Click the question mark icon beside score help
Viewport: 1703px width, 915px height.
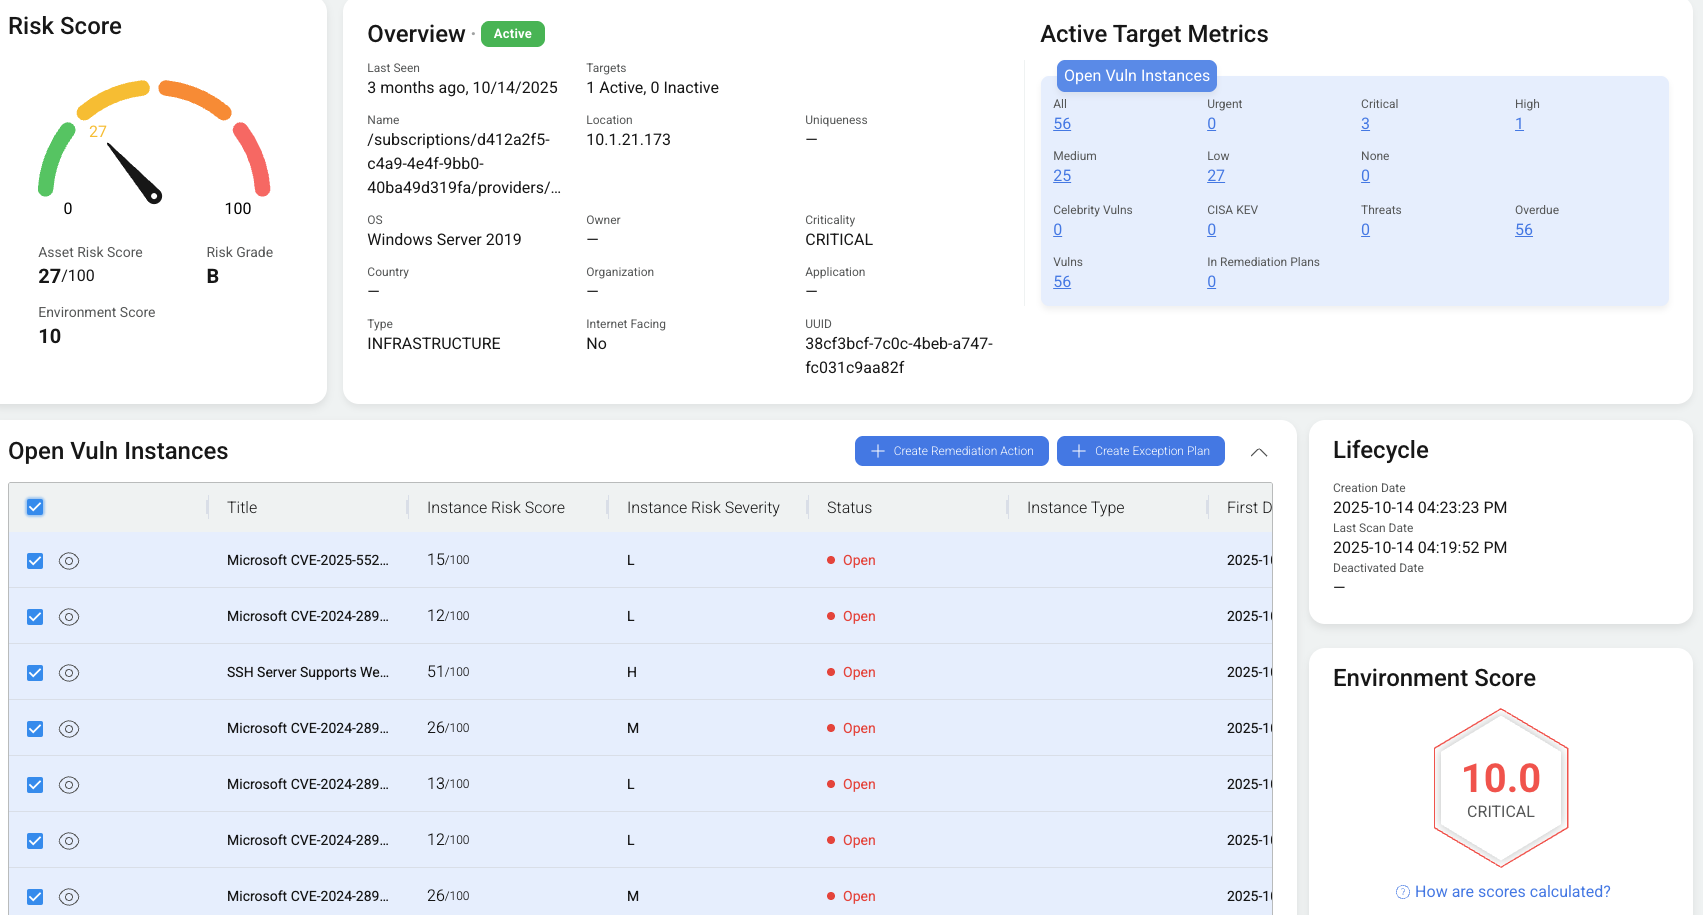tap(1402, 892)
